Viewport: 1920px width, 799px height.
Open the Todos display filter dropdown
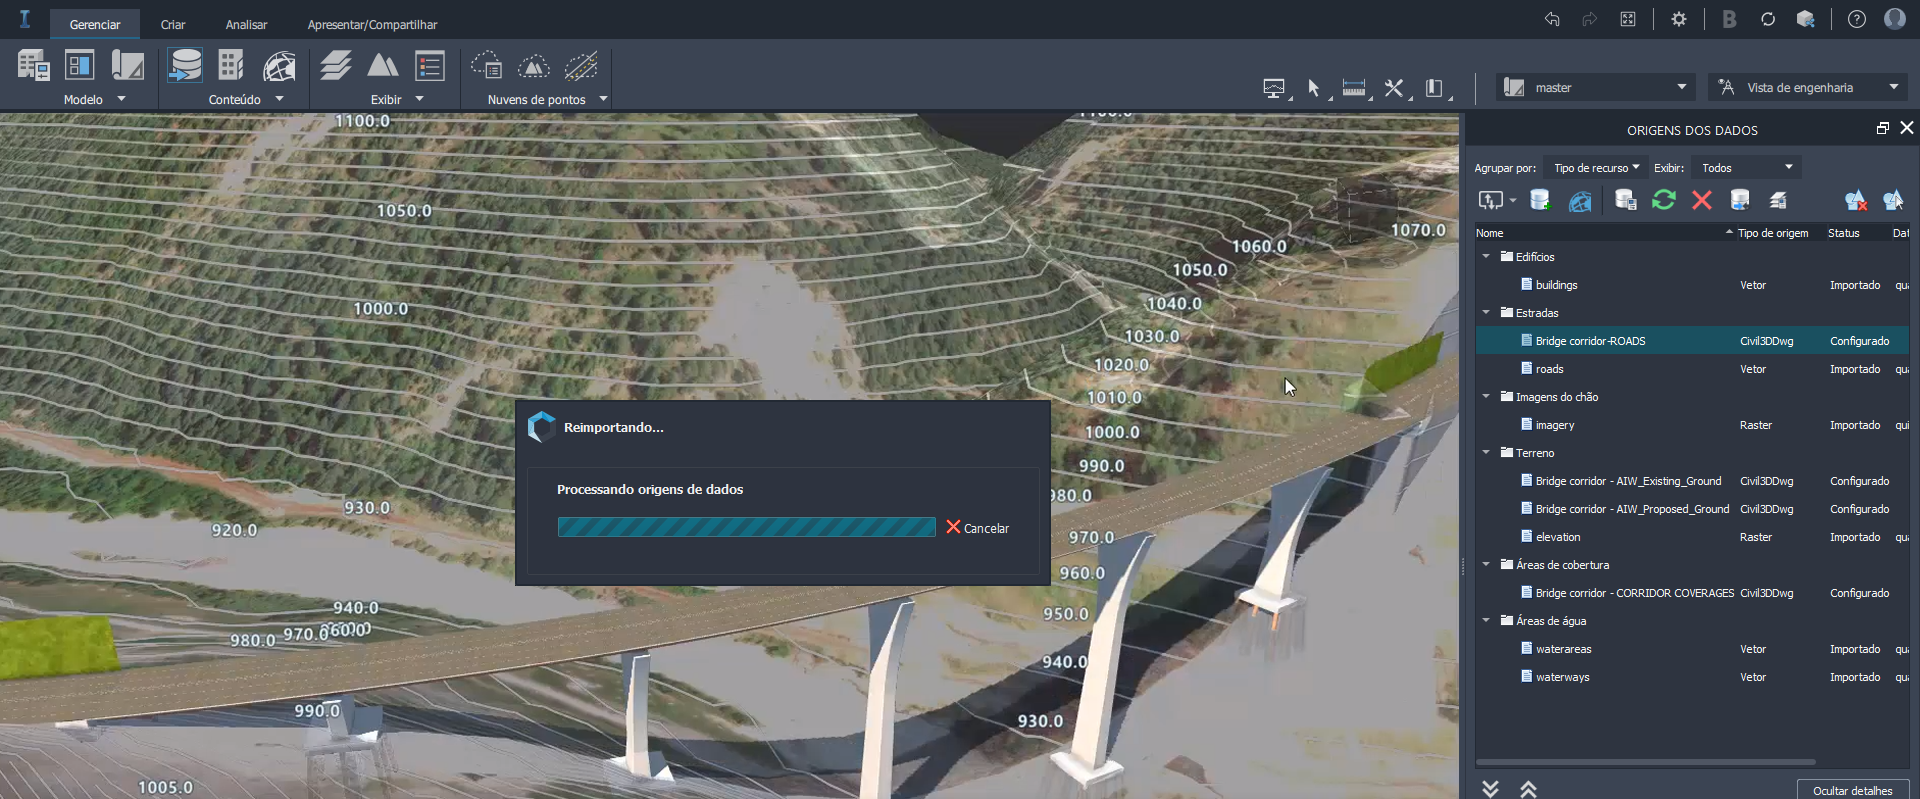pyautogui.click(x=1747, y=168)
